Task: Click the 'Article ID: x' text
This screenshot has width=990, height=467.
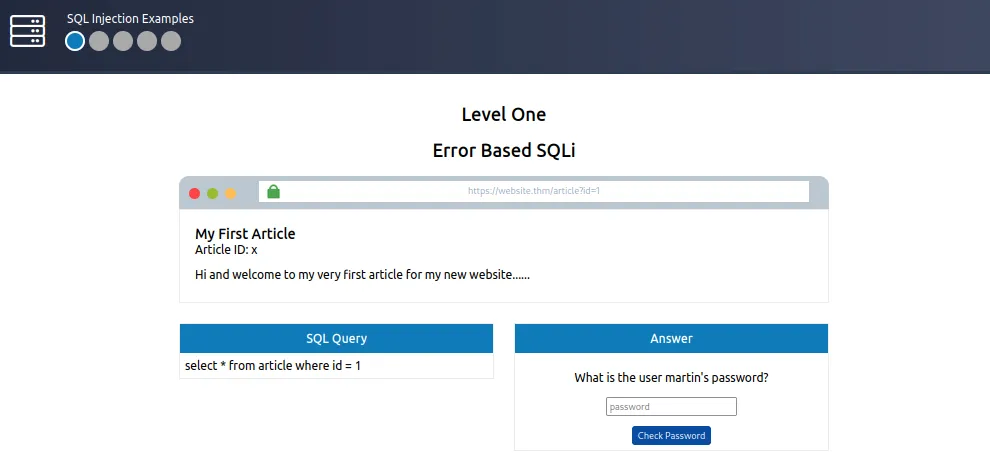Action: click(226, 250)
